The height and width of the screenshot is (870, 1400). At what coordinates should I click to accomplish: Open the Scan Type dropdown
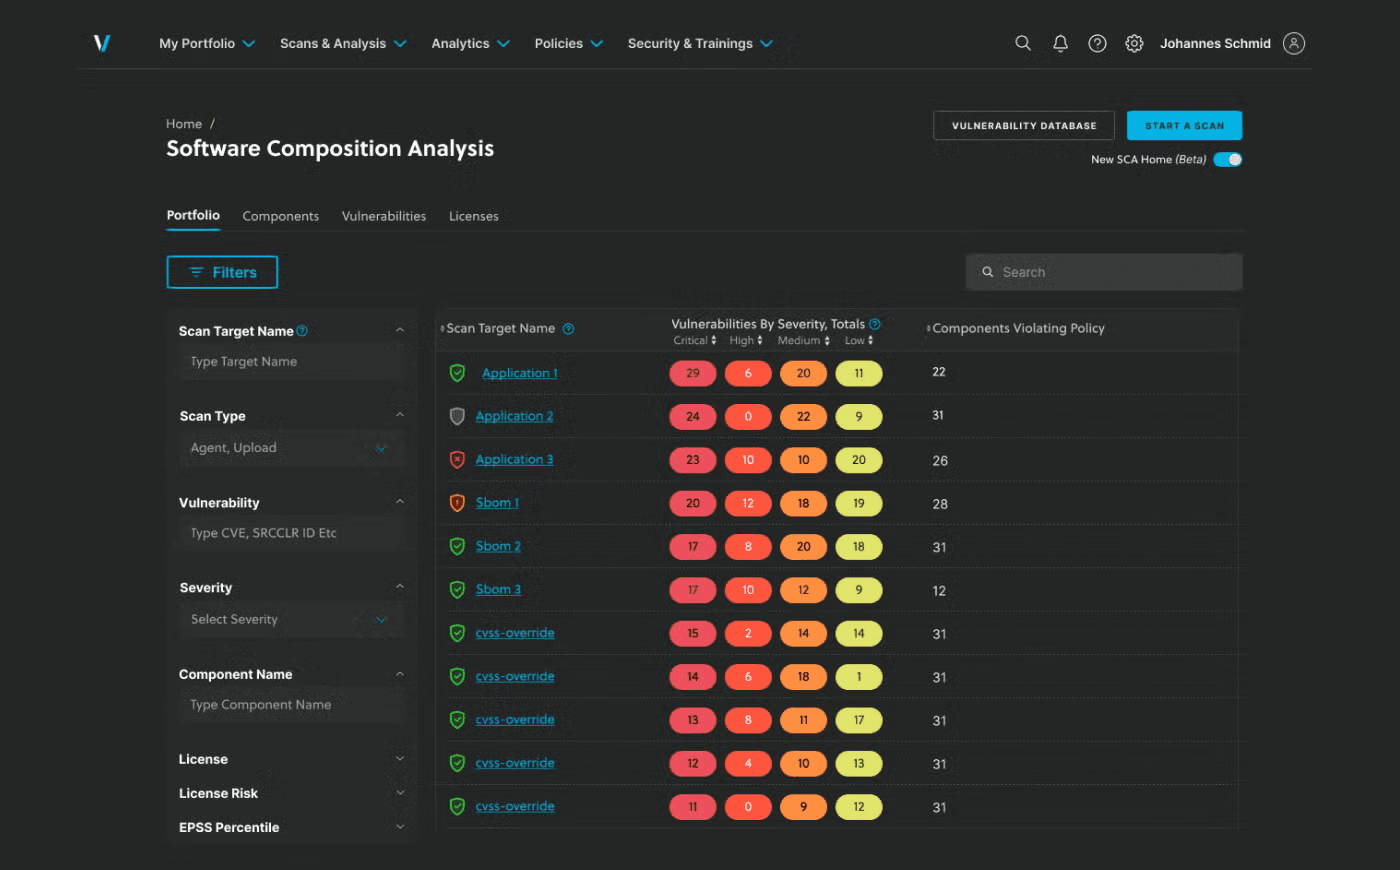(381, 448)
